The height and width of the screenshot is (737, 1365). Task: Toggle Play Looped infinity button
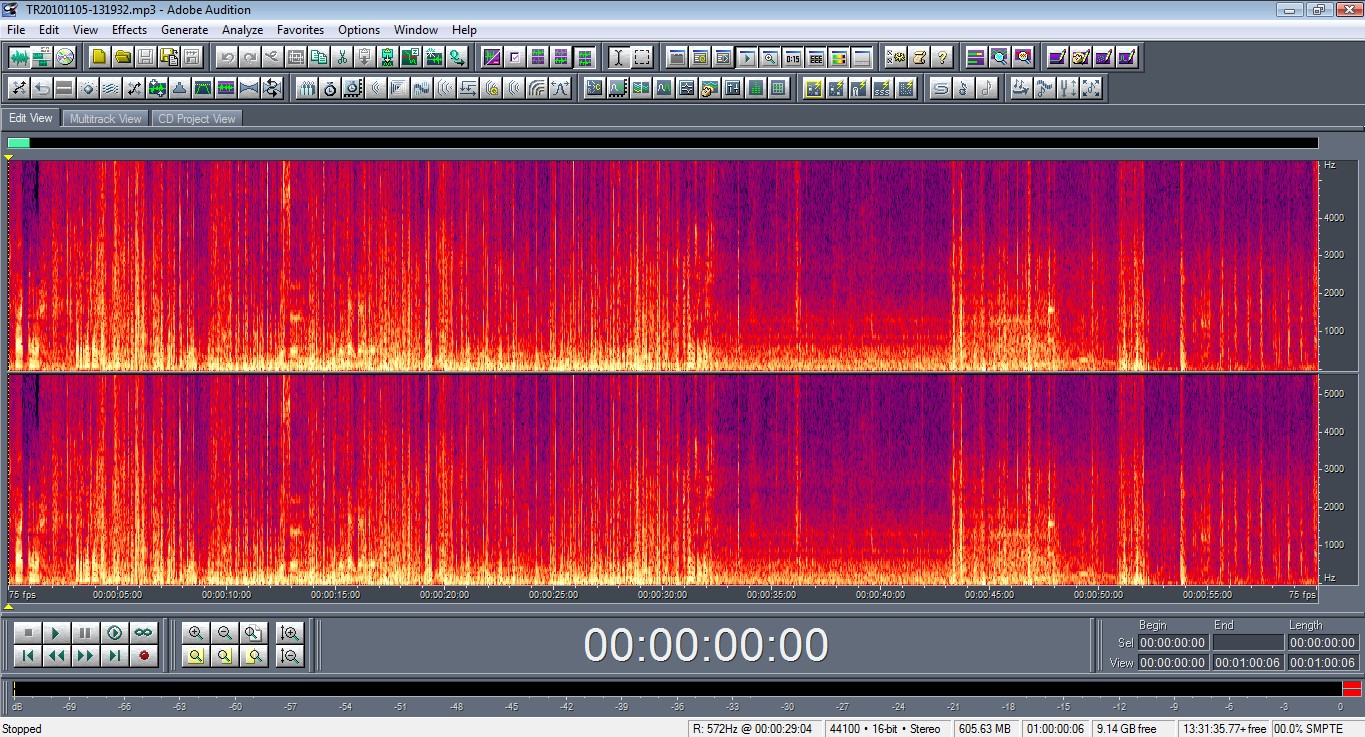pyautogui.click(x=144, y=633)
